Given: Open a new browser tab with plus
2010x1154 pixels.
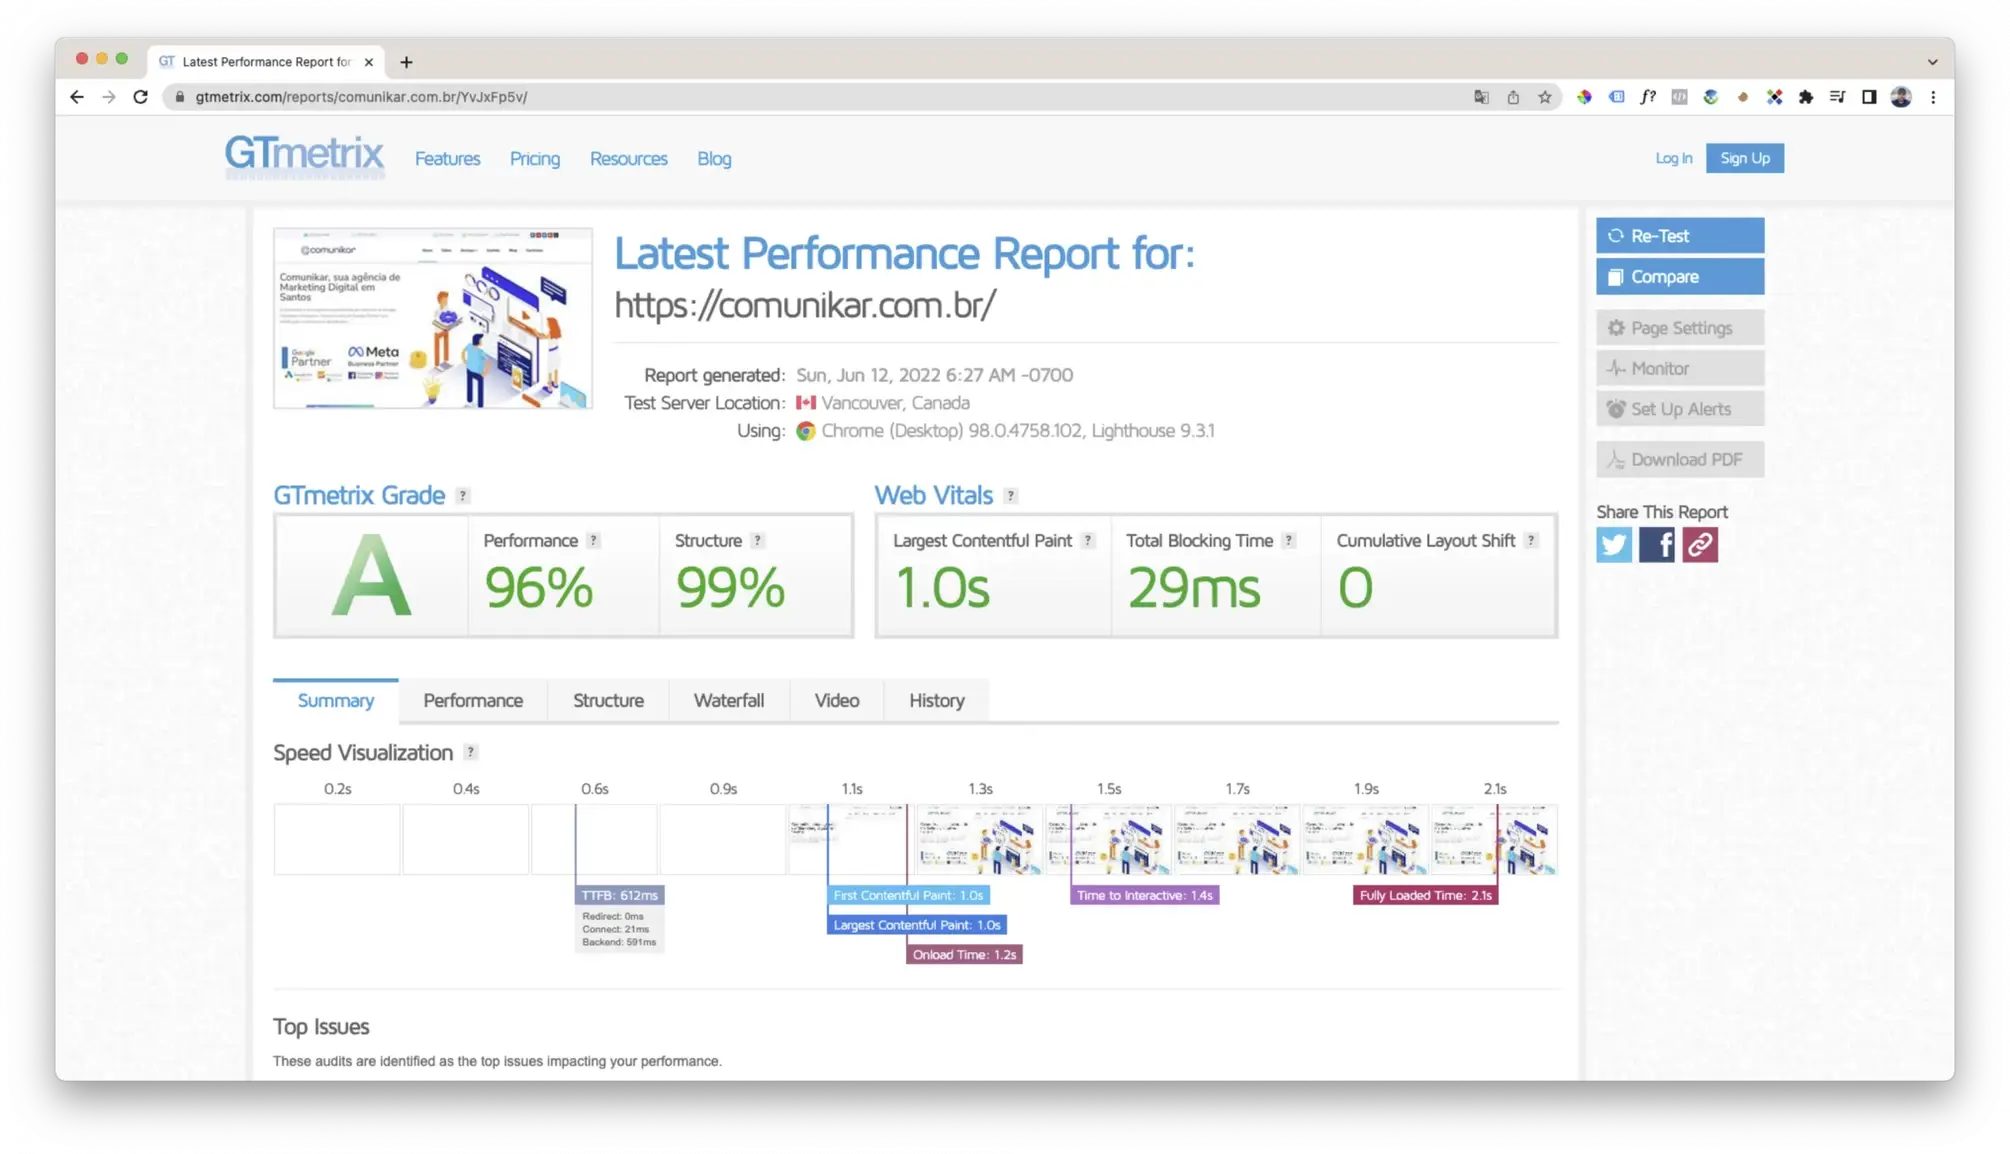Looking at the screenshot, I should tap(406, 62).
